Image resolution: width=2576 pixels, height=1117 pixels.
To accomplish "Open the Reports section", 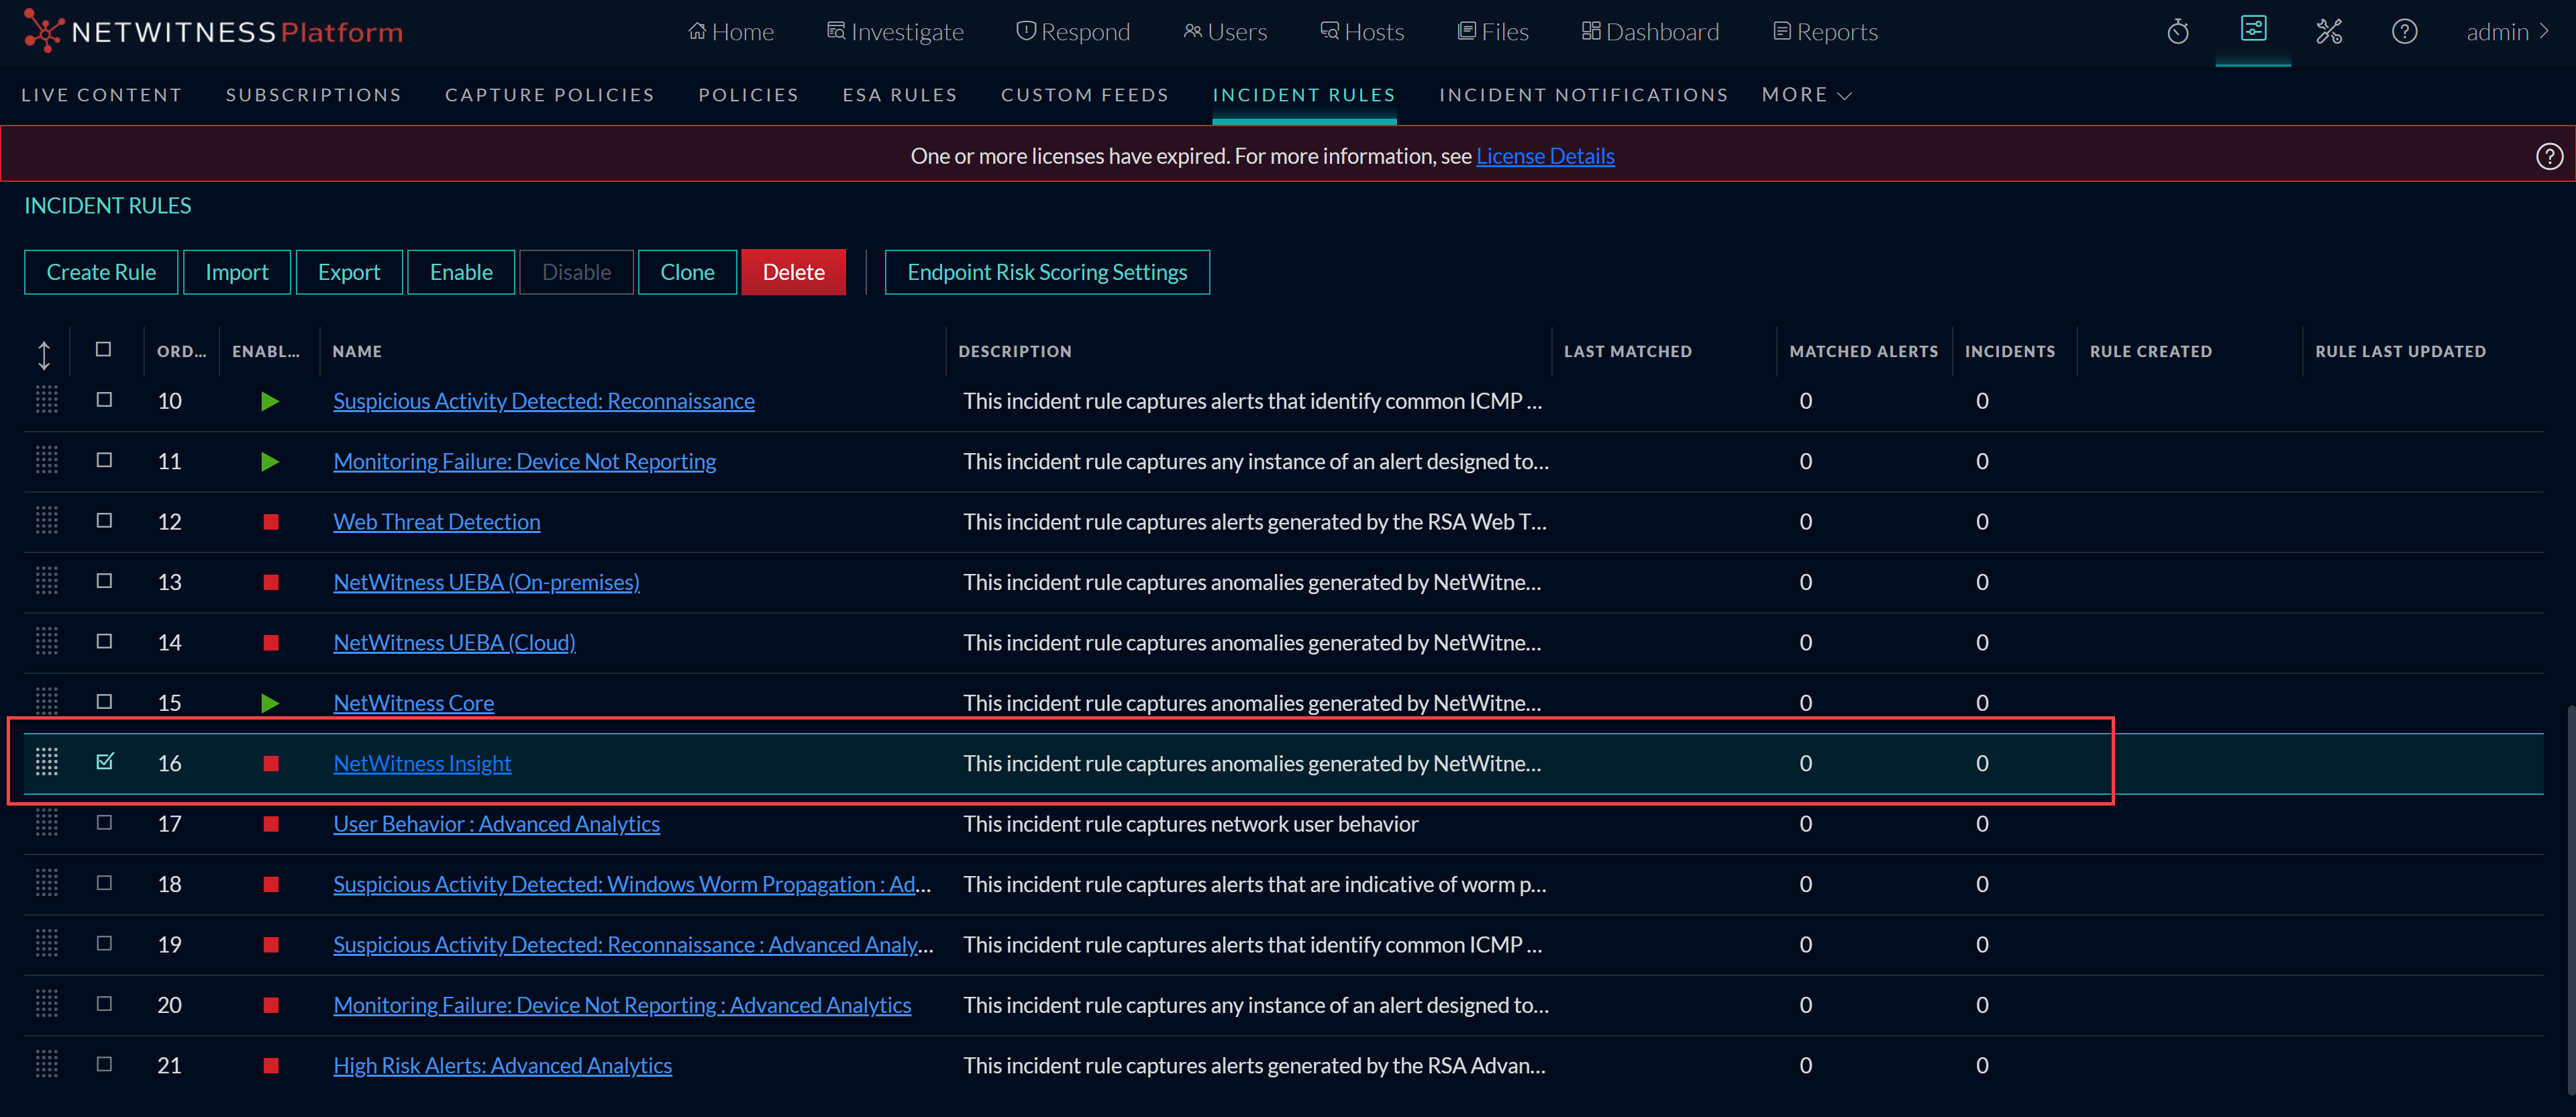I will tap(1825, 32).
